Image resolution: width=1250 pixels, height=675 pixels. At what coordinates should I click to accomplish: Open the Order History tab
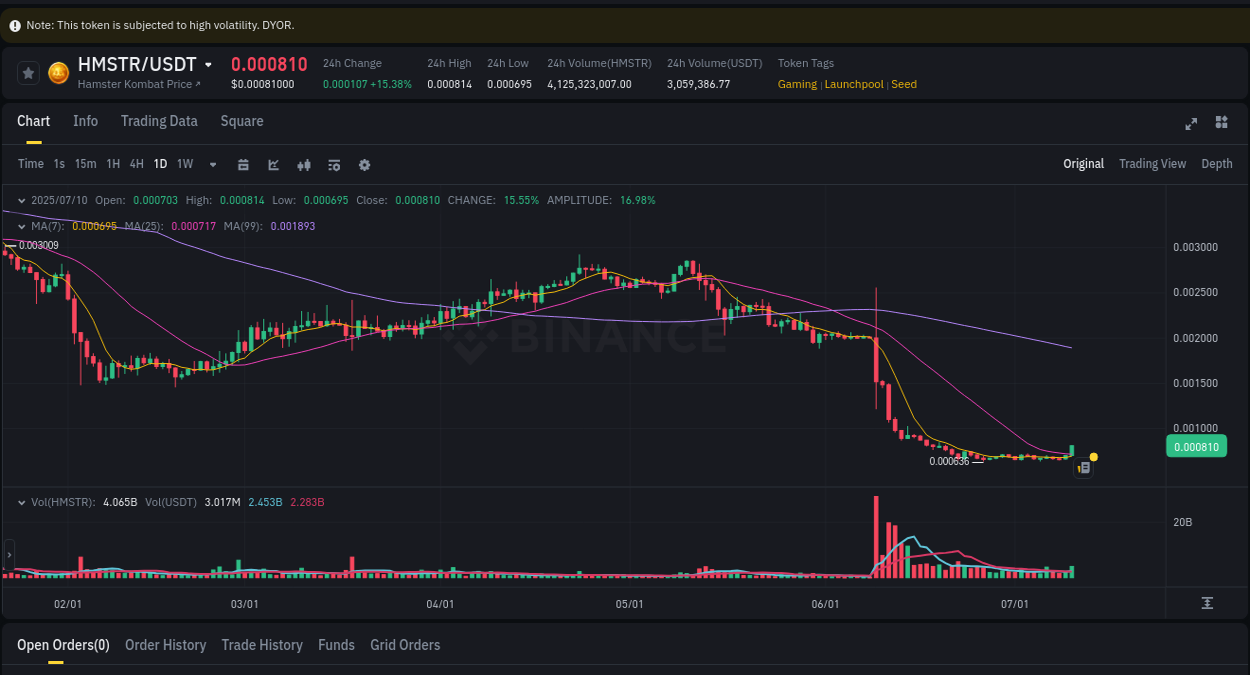tap(165, 645)
